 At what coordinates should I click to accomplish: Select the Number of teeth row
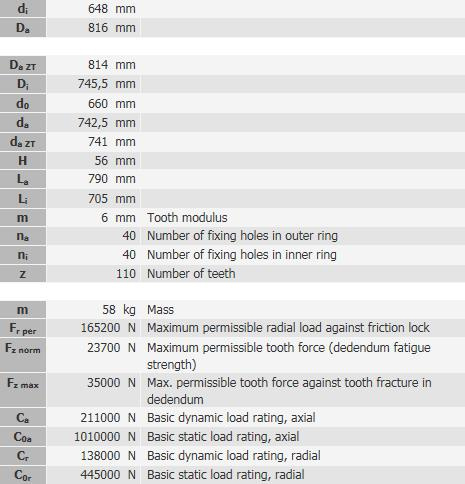click(232, 274)
